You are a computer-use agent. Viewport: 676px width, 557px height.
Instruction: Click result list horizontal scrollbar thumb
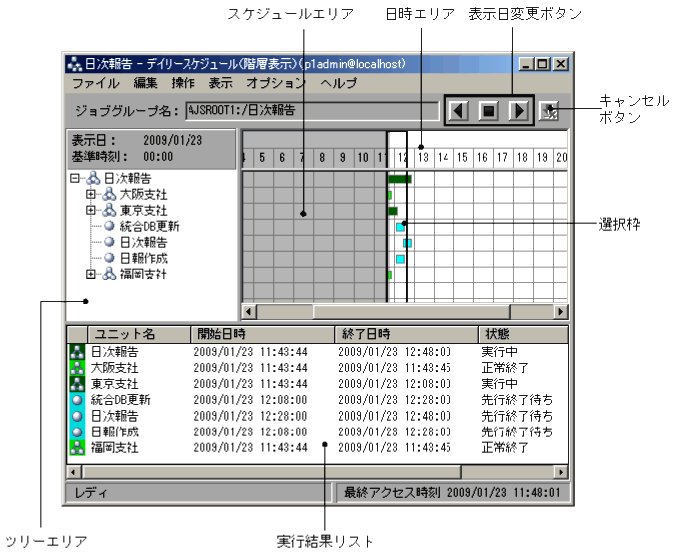coord(272,472)
